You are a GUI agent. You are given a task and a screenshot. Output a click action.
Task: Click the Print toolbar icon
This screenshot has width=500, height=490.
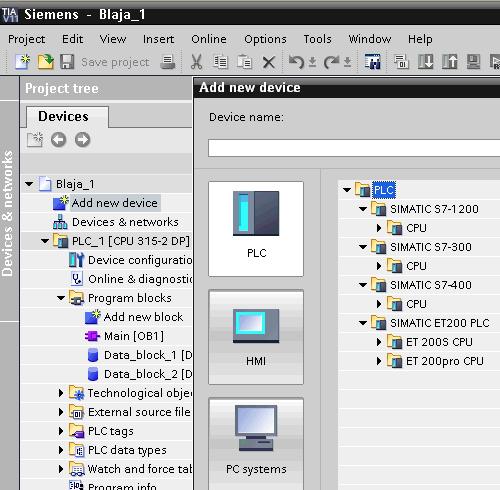(x=168, y=62)
